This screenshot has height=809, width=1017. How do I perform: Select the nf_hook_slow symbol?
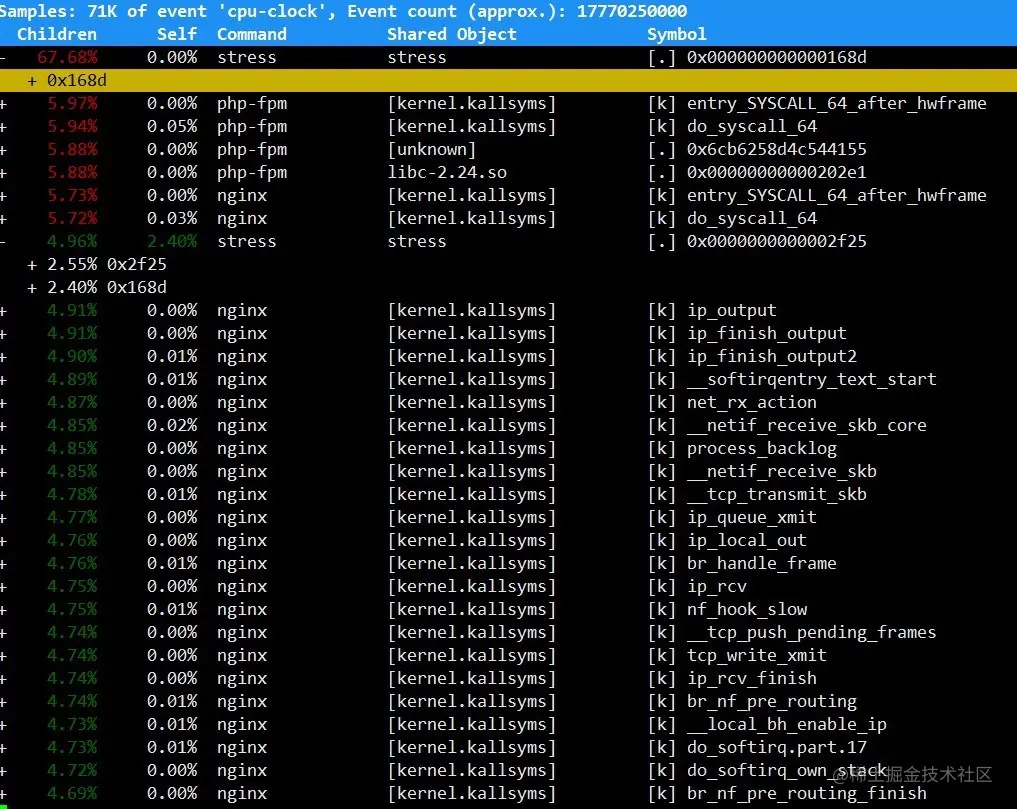tap(747, 610)
